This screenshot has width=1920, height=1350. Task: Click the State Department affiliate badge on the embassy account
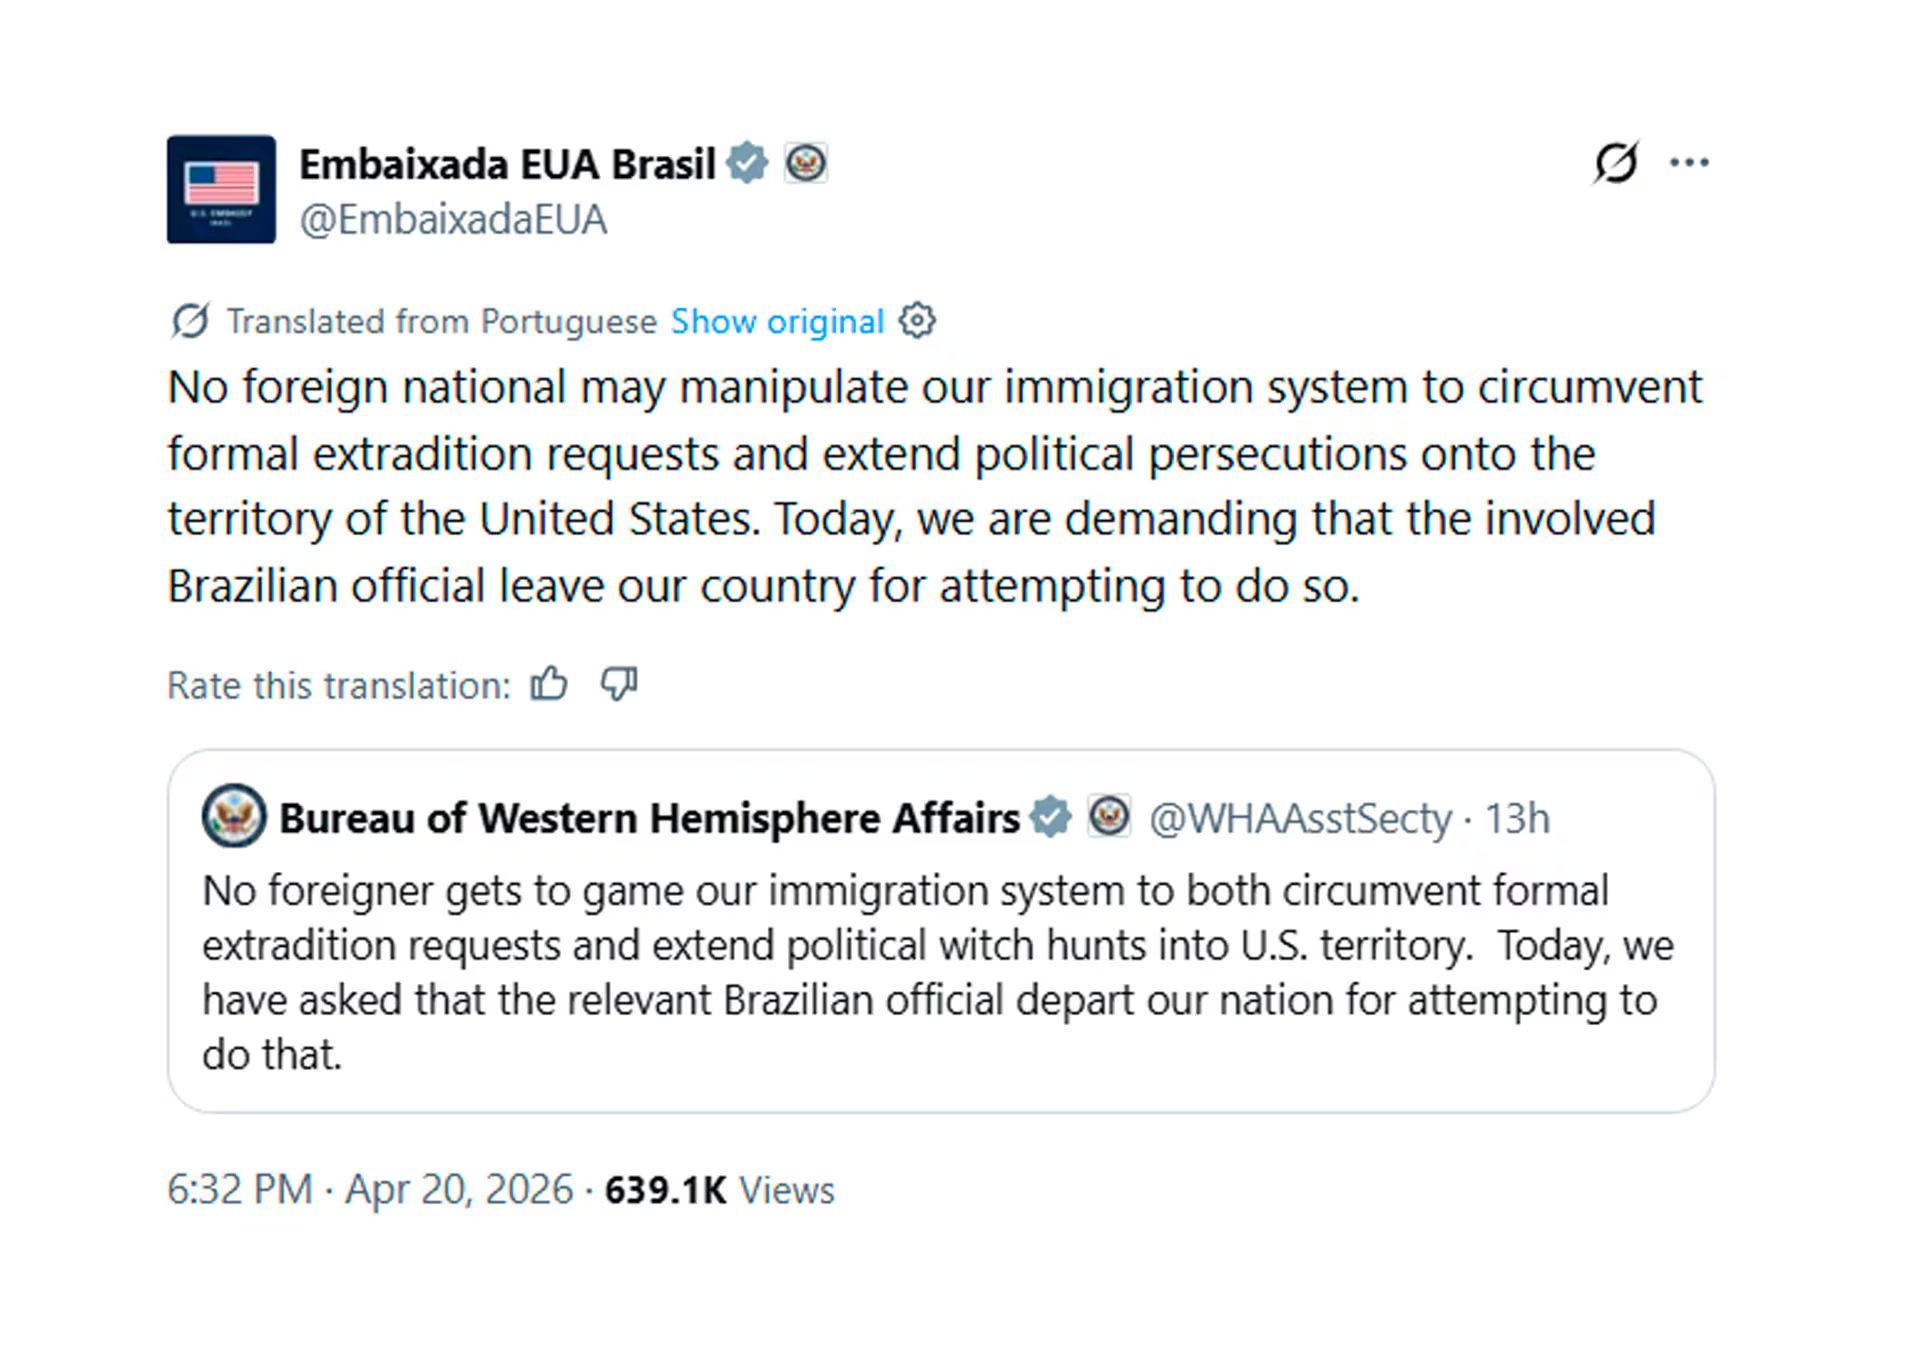[x=806, y=161]
